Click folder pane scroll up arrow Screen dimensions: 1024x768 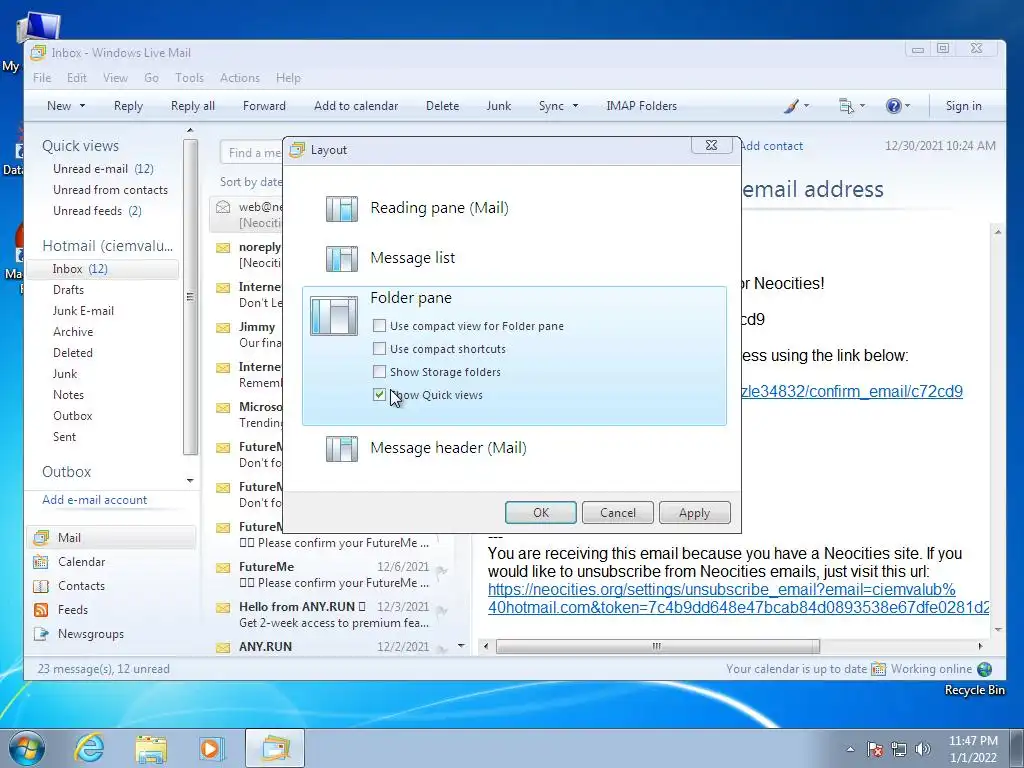pyautogui.click(x=190, y=131)
